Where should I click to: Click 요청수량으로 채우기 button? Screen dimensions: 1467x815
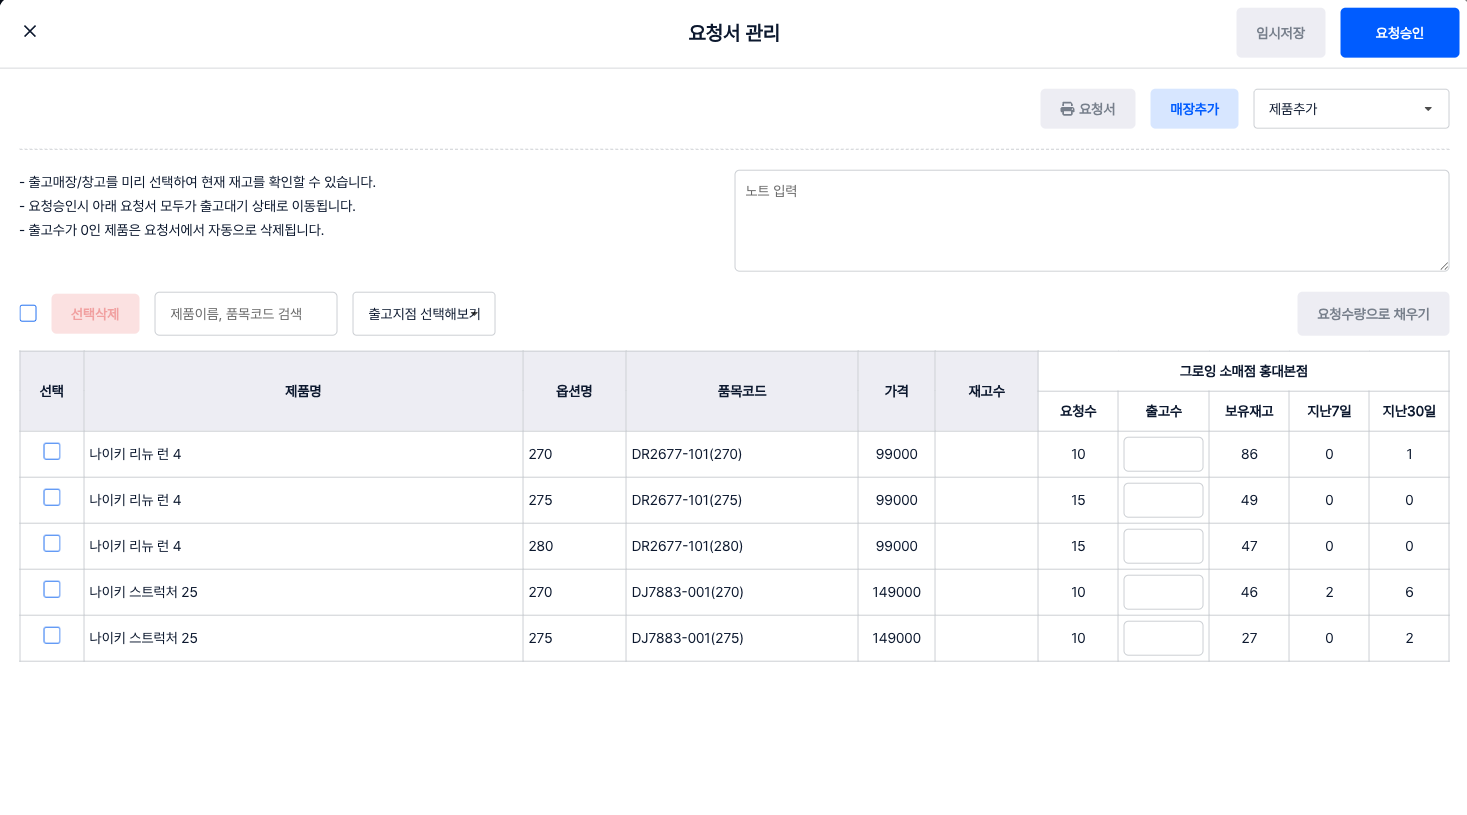coord(1372,314)
